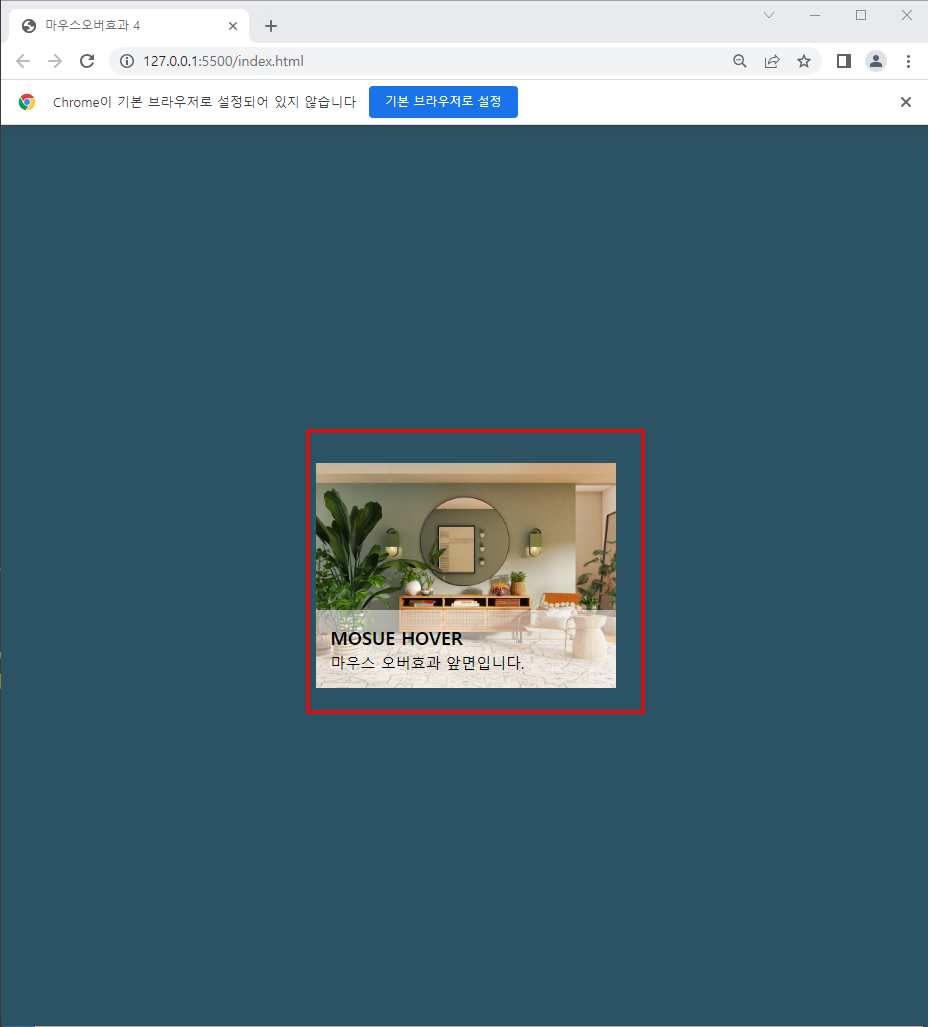Go forward to the next page
This screenshot has height=1027, width=931.
pyautogui.click(x=55, y=61)
